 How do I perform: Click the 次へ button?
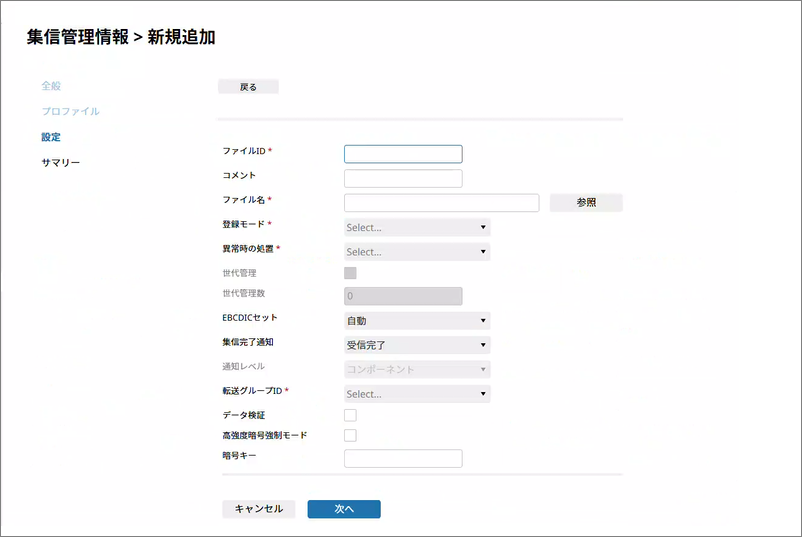344,509
